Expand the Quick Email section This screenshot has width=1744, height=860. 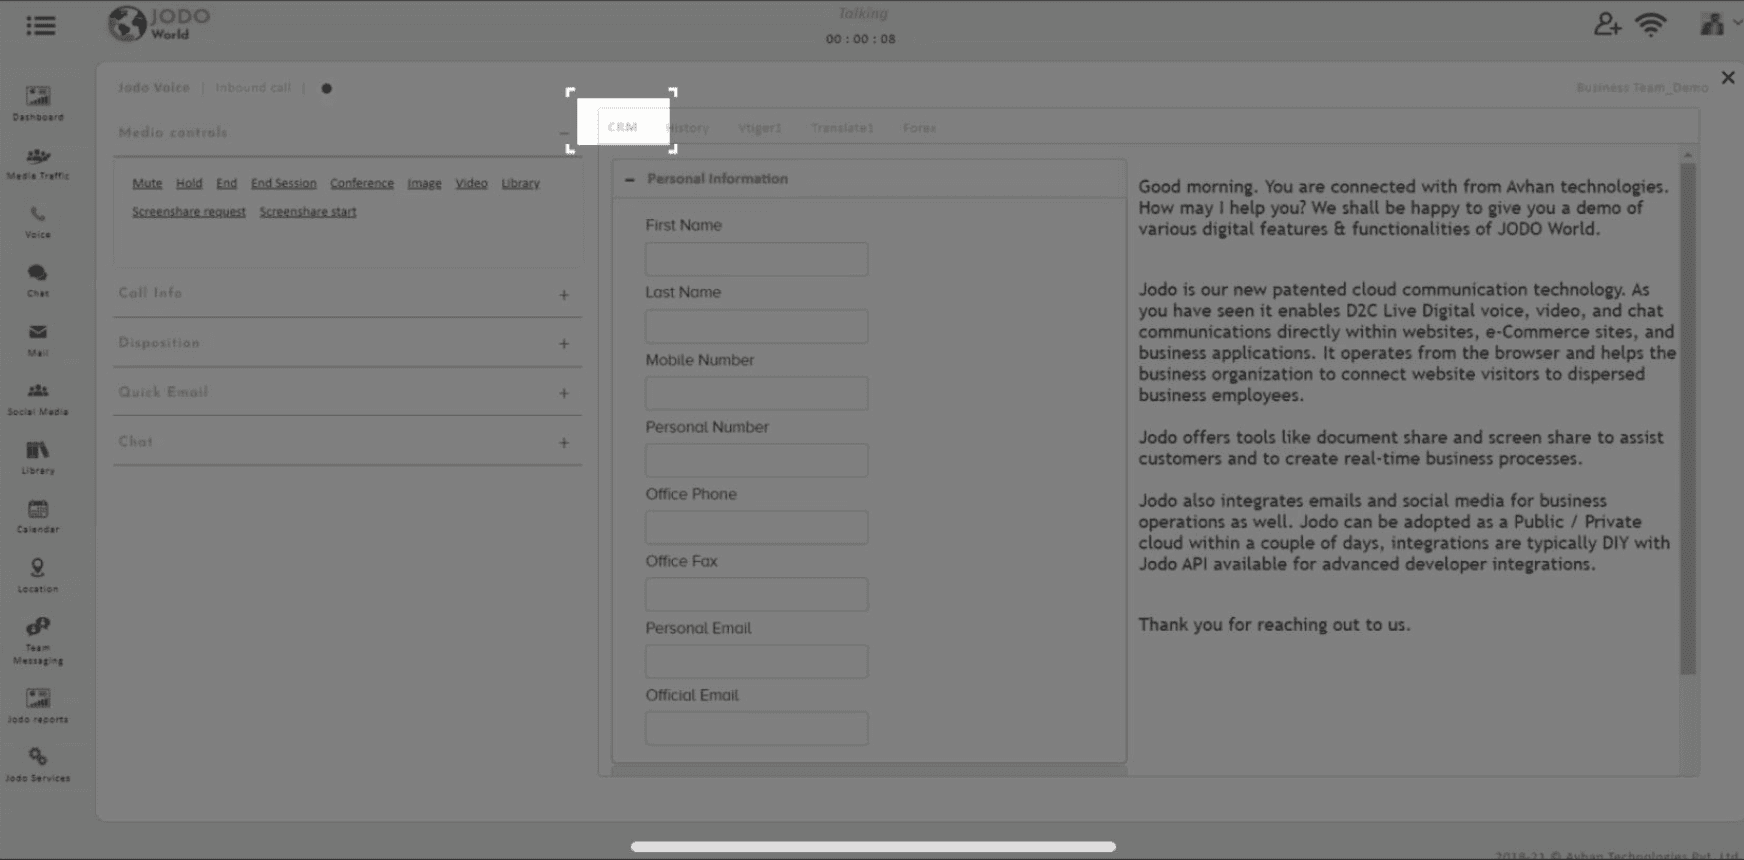[564, 394]
